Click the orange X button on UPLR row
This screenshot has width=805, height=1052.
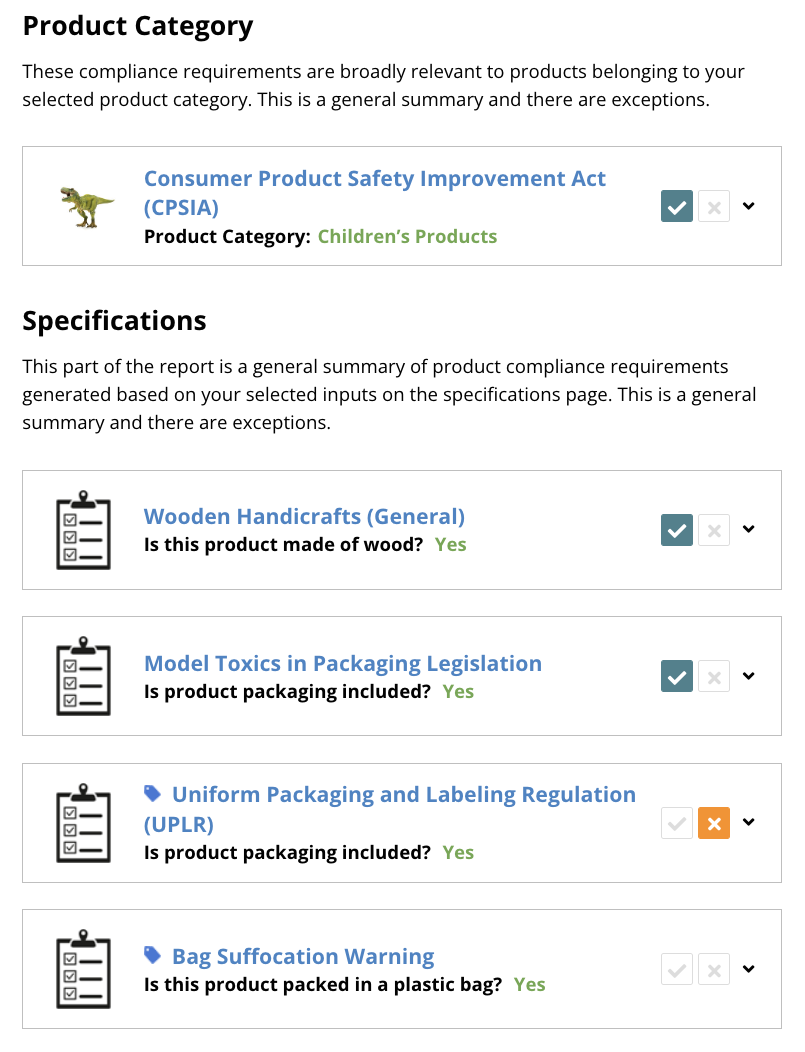714,823
